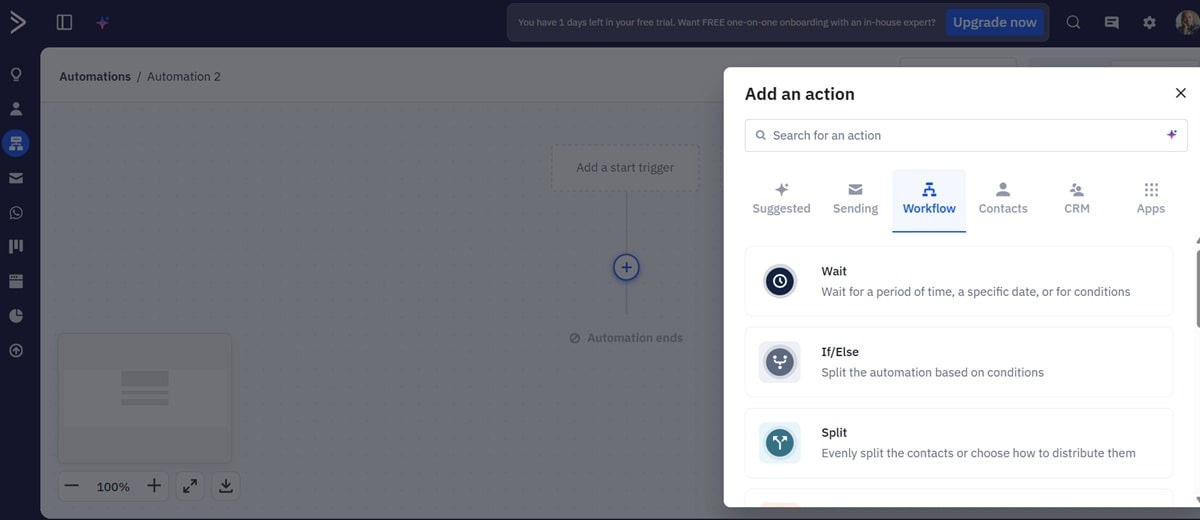This screenshot has height=520, width=1200.
Task: Switch to the Apps tab
Action: (1151, 199)
